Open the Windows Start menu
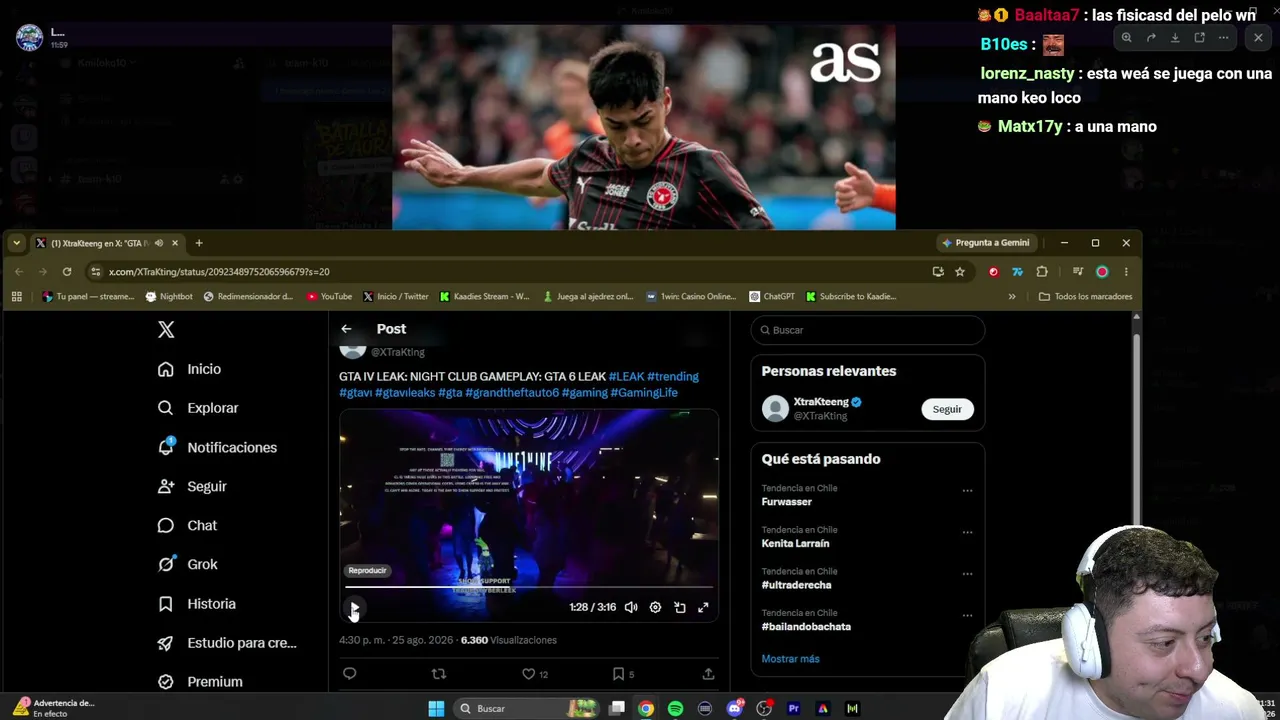The image size is (1280, 720). click(436, 708)
